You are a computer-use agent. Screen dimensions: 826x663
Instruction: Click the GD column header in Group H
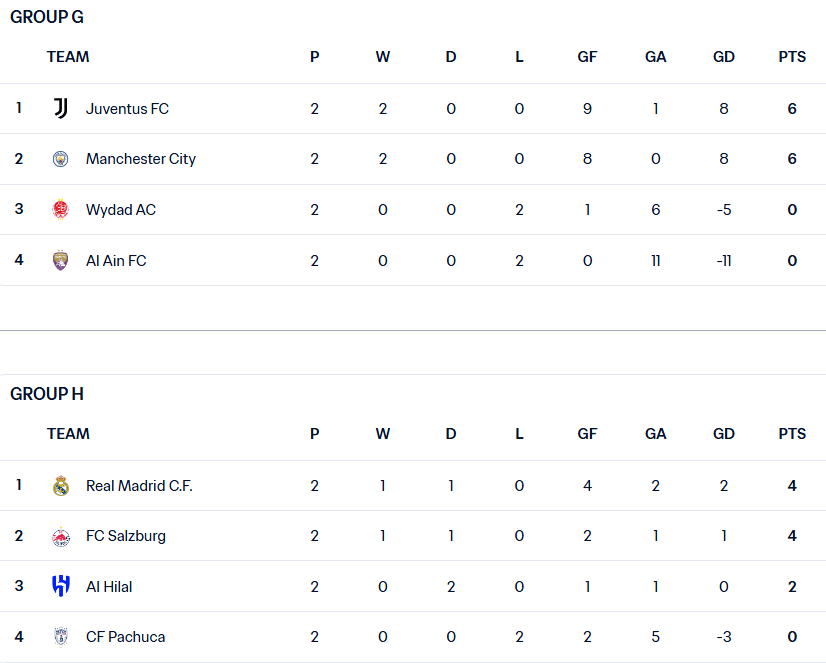pos(724,434)
